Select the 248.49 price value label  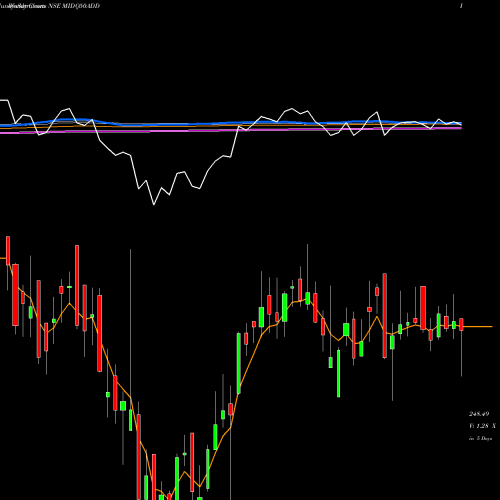pos(479,414)
